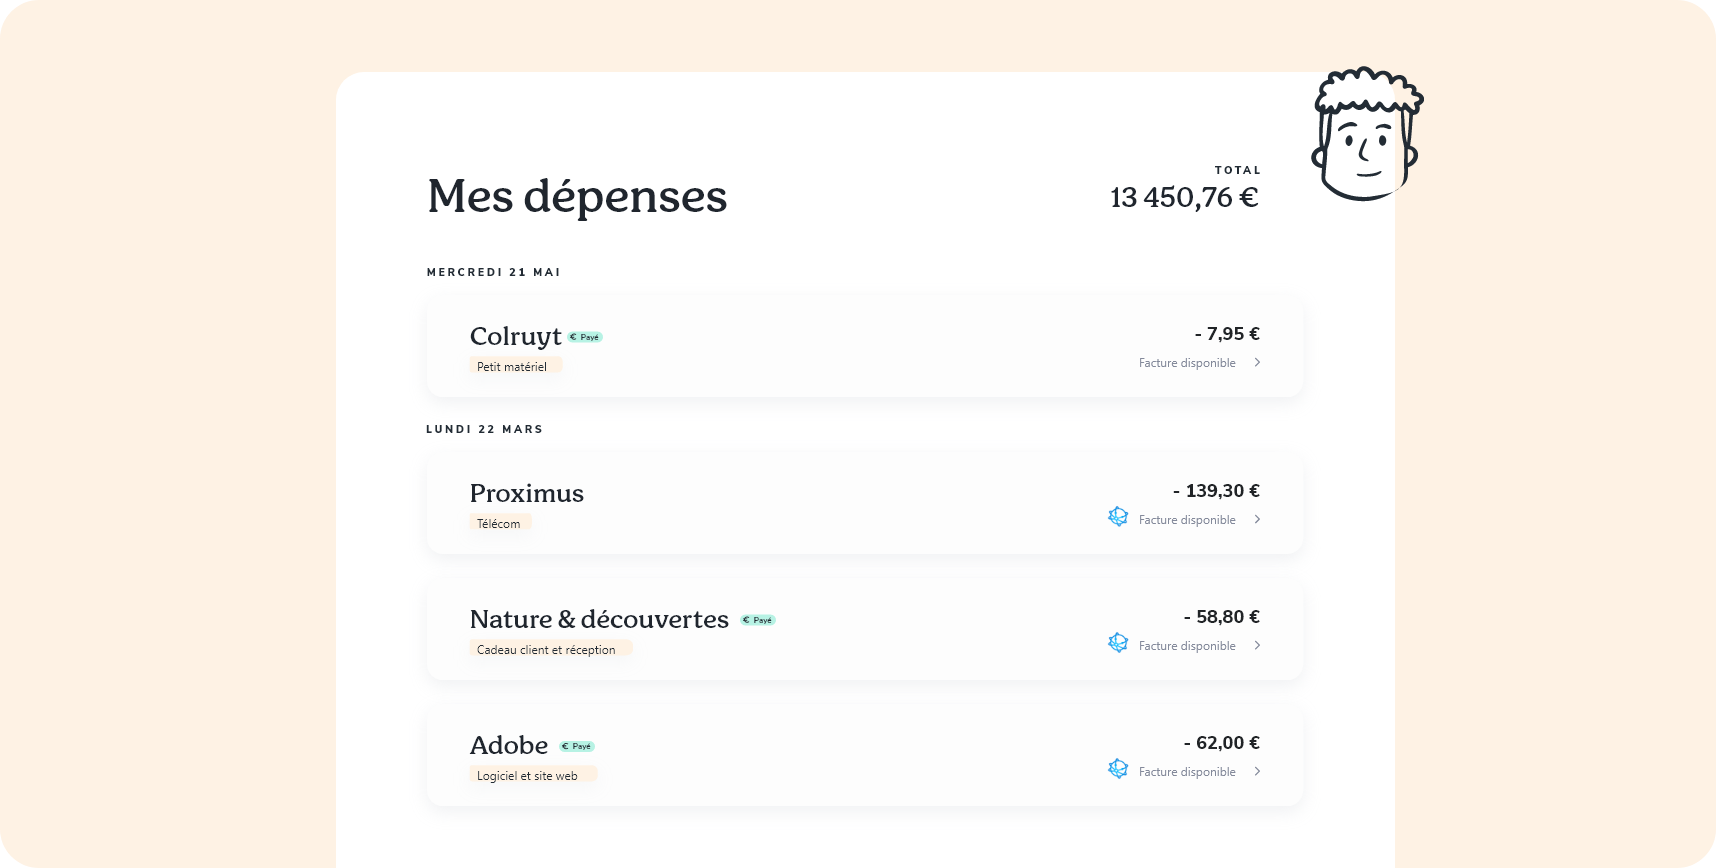Open Adobe's Facture disponible link

[x=1187, y=772]
